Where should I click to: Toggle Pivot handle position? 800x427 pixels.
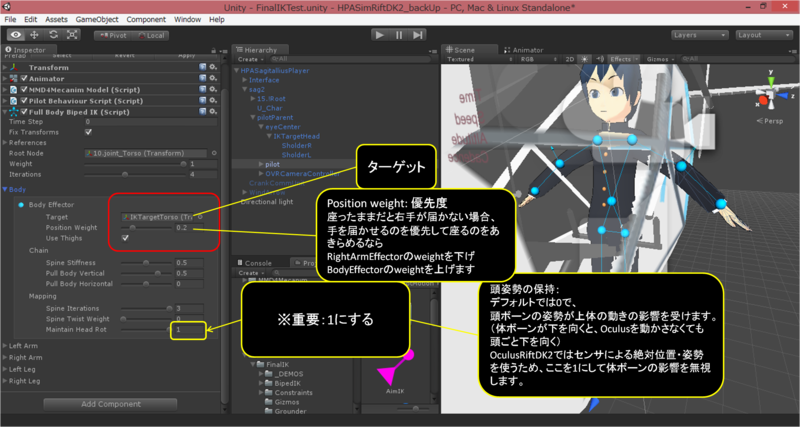tap(113, 35)
